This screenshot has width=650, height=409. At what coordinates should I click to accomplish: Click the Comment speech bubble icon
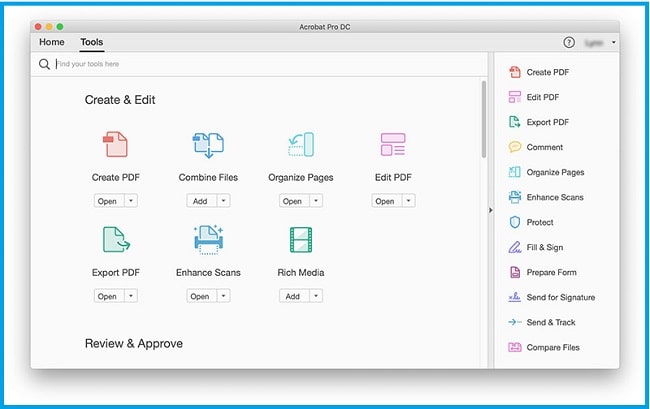click(514, 147)
